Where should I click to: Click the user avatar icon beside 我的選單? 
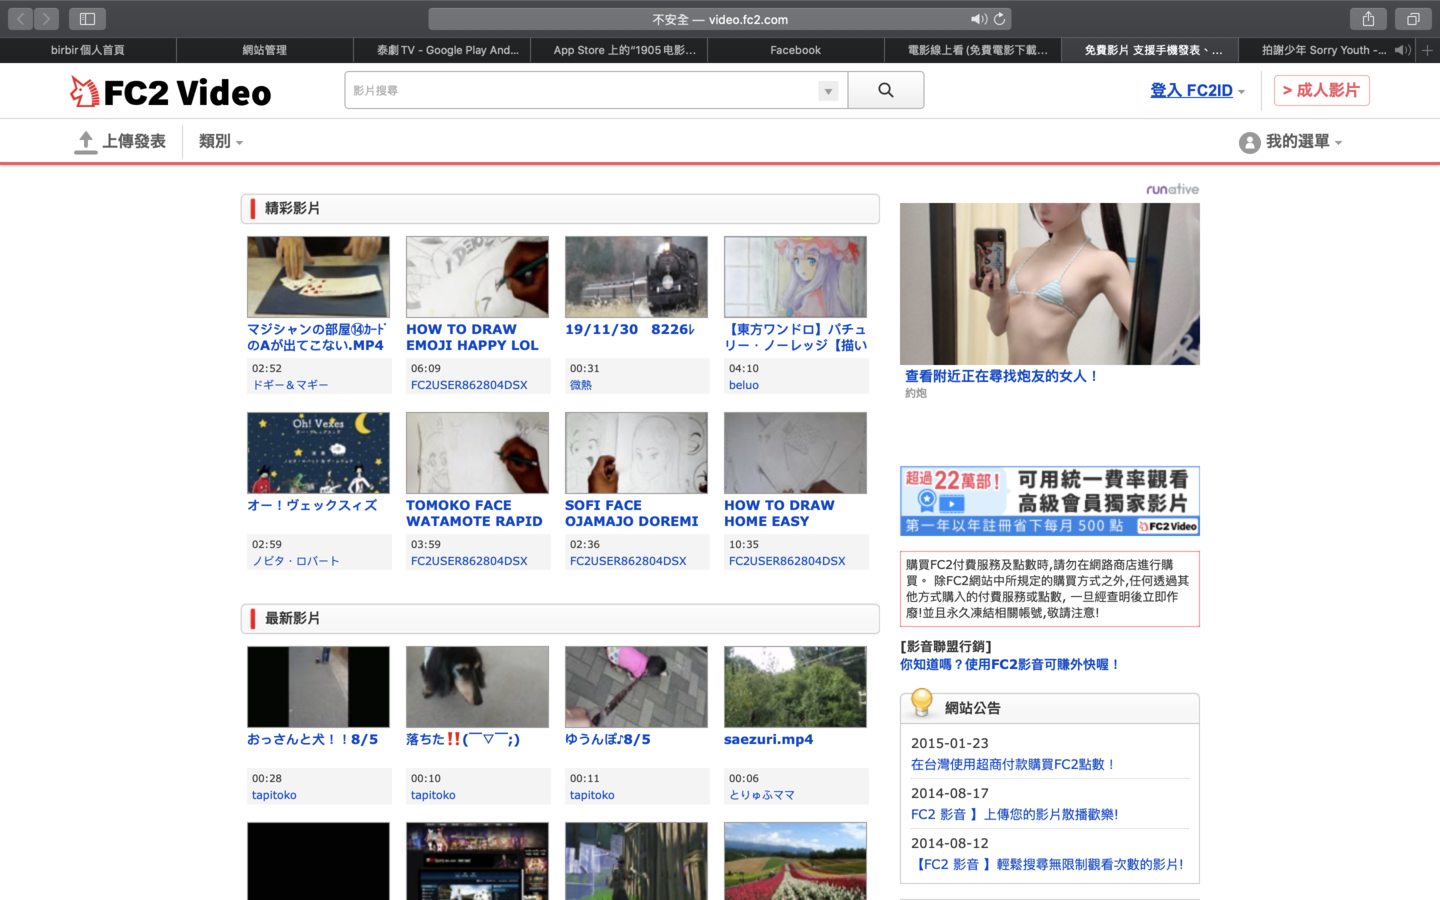point(1249,142)
